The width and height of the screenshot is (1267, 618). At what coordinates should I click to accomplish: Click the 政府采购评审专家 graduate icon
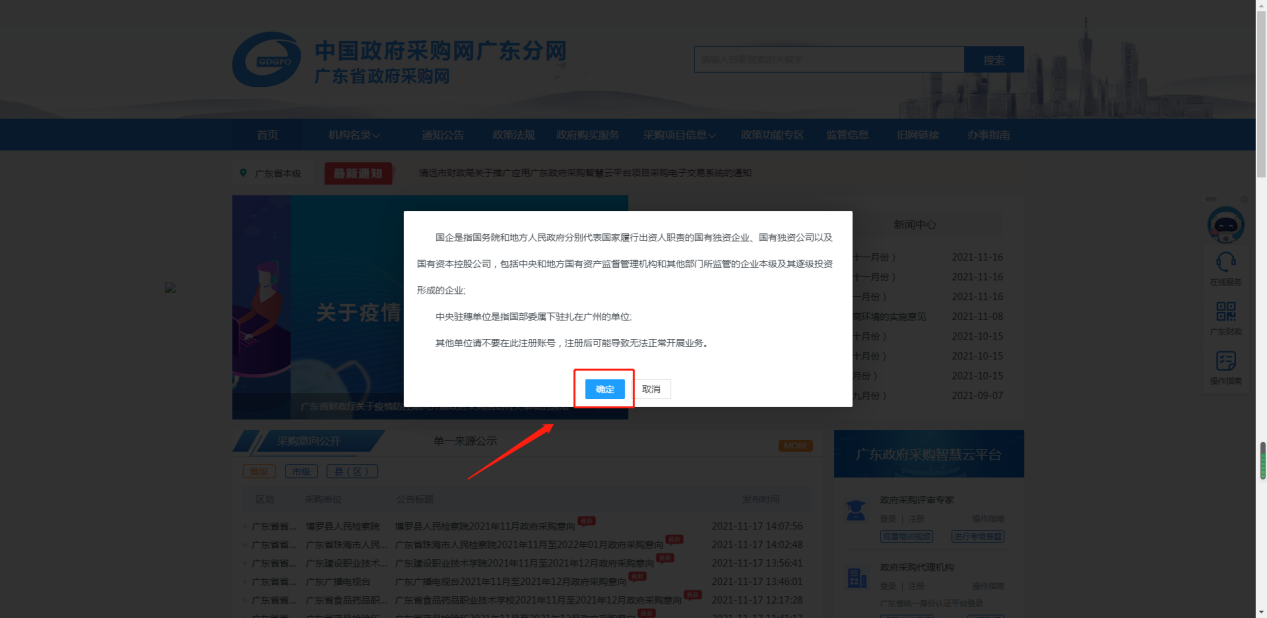click(x=856, y=511)
